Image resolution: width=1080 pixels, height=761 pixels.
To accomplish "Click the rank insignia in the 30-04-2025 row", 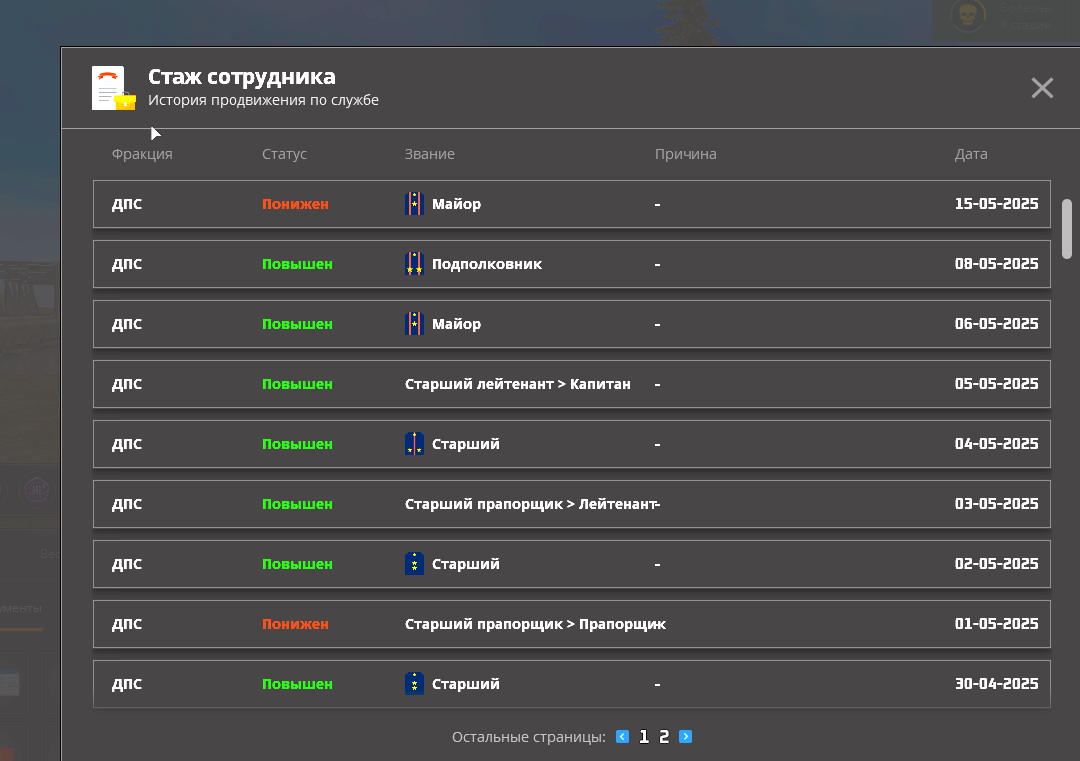I will (414, 684).
